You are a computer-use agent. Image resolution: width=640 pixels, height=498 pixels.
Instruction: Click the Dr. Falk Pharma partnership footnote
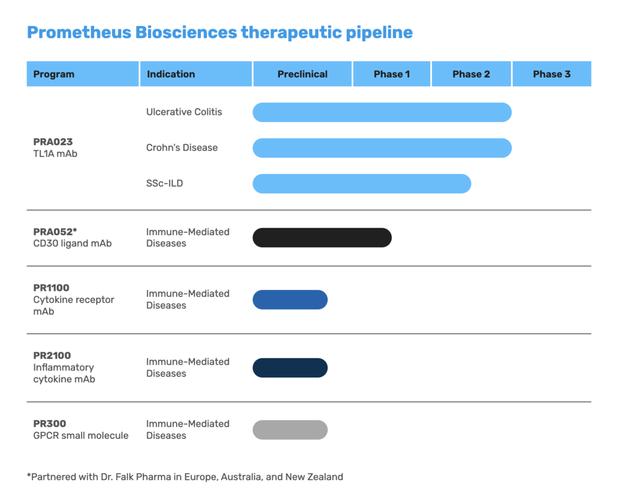[185, 477]
